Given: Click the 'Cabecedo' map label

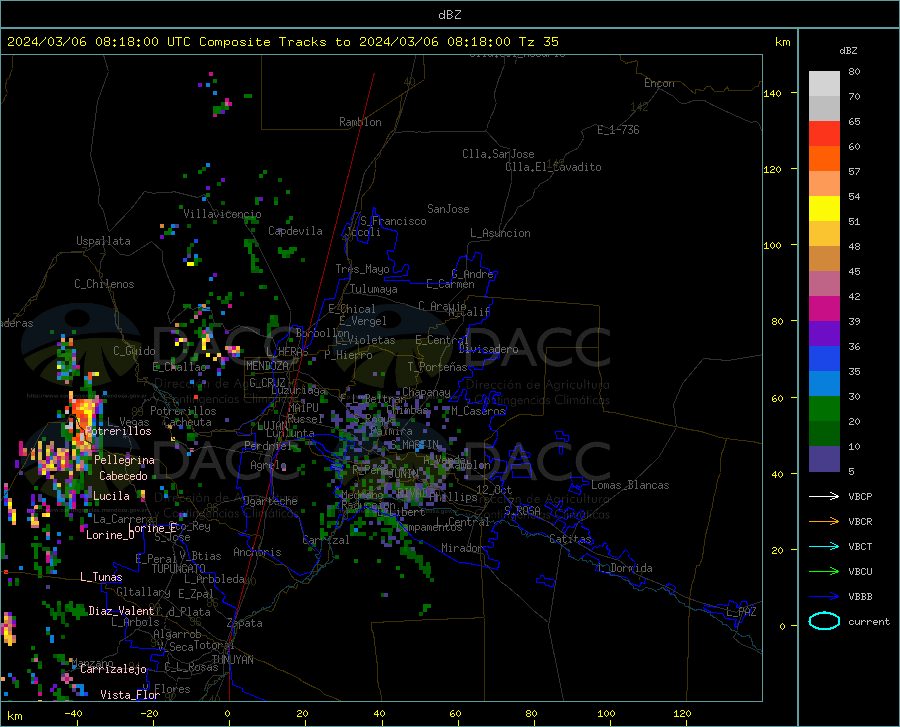Looking at the screenshot, I should point(123,476).
